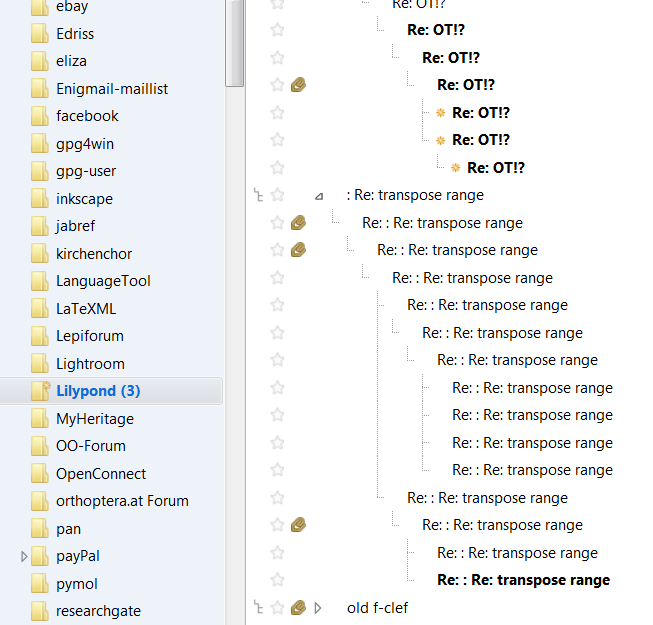Collapse the 'transpose range' thread
Image resolution: width=653 pixels, height=625 pixels.
point(319,196)
